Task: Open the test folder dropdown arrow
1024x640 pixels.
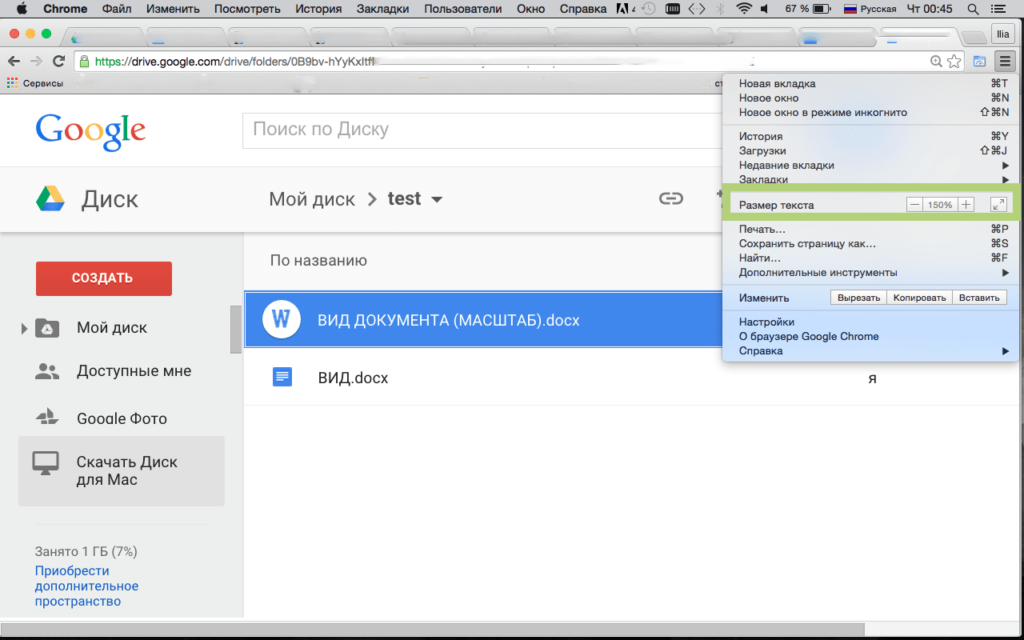Action: click(x=437, y=199)
